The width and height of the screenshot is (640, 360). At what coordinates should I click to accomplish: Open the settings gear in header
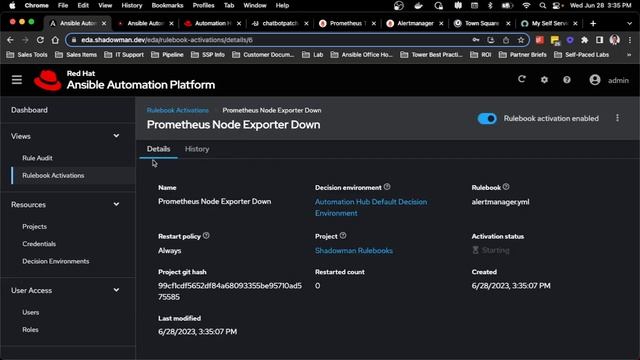pos(544,80)
